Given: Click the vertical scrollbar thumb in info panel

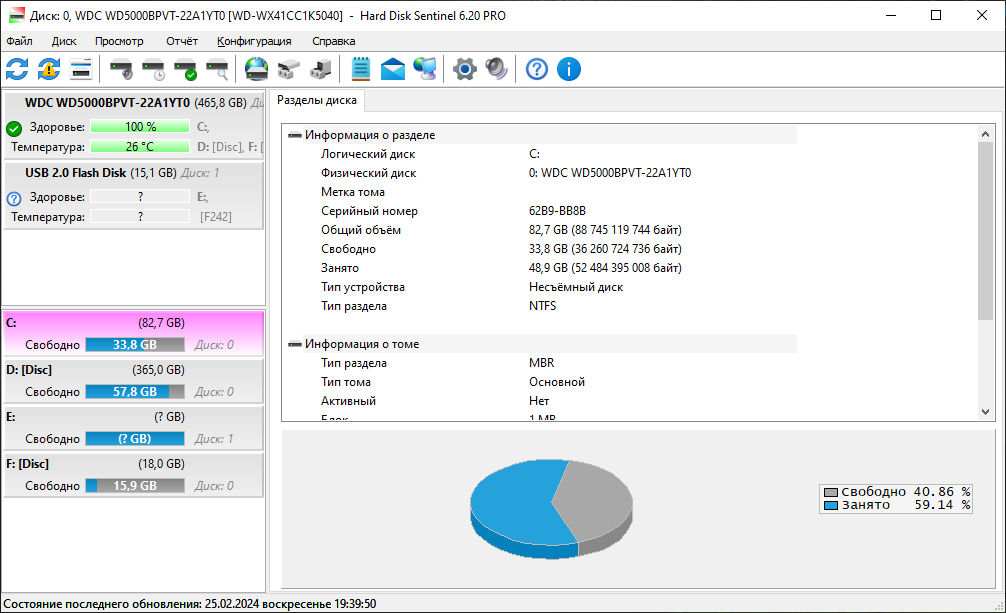Looking at the screenshot, I should pyautogui.click(x=985, y=231).
